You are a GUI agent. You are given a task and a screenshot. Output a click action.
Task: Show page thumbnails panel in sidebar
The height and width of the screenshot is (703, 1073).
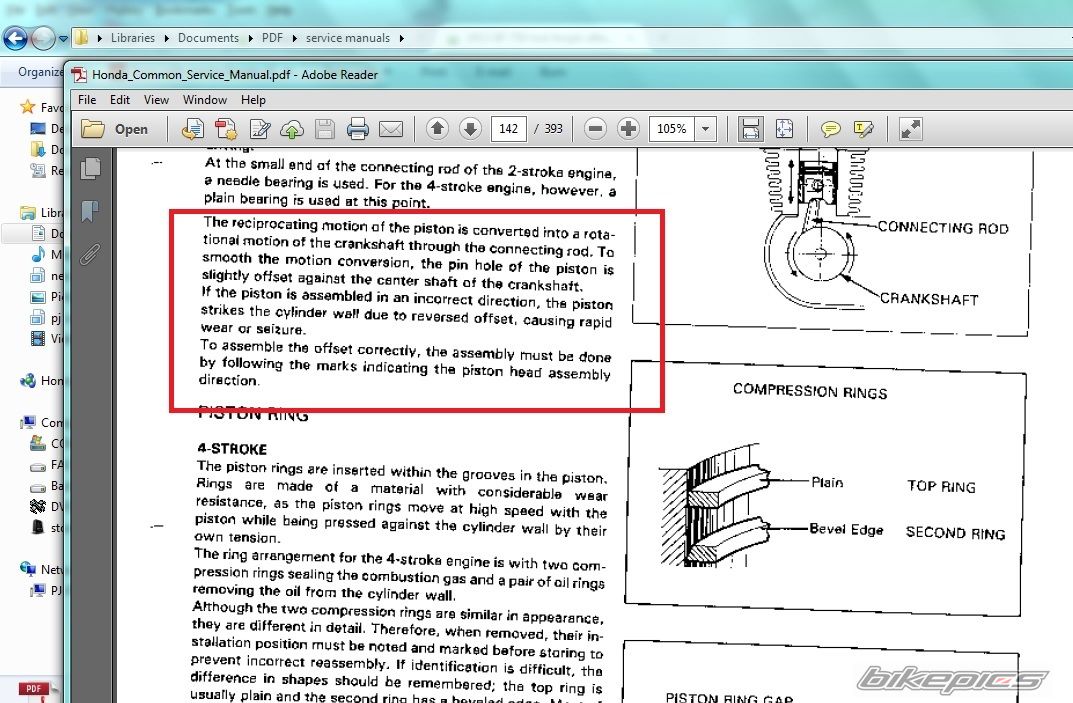(x=90, y=168)
